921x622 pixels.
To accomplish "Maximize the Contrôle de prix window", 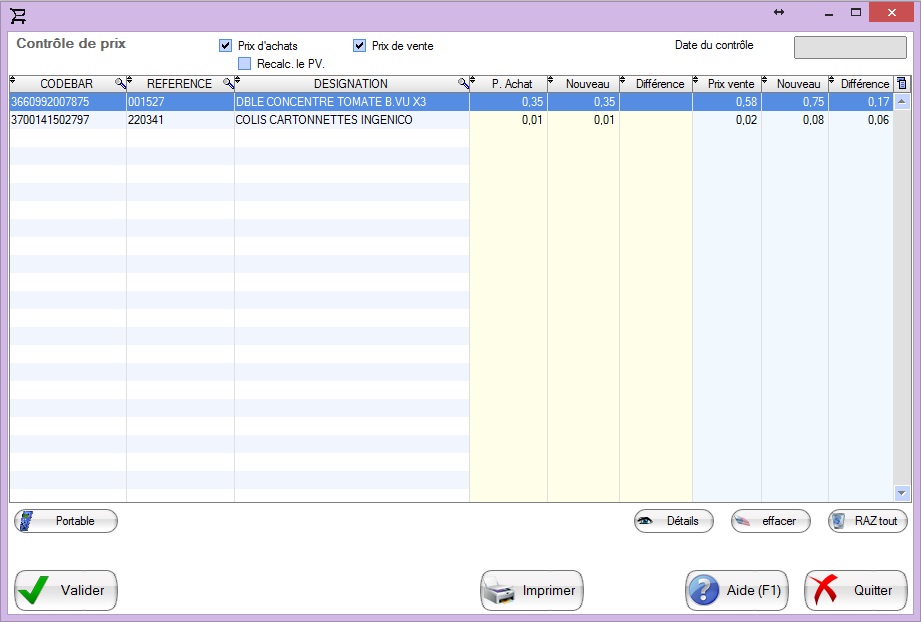I will [x=856, y=12].
